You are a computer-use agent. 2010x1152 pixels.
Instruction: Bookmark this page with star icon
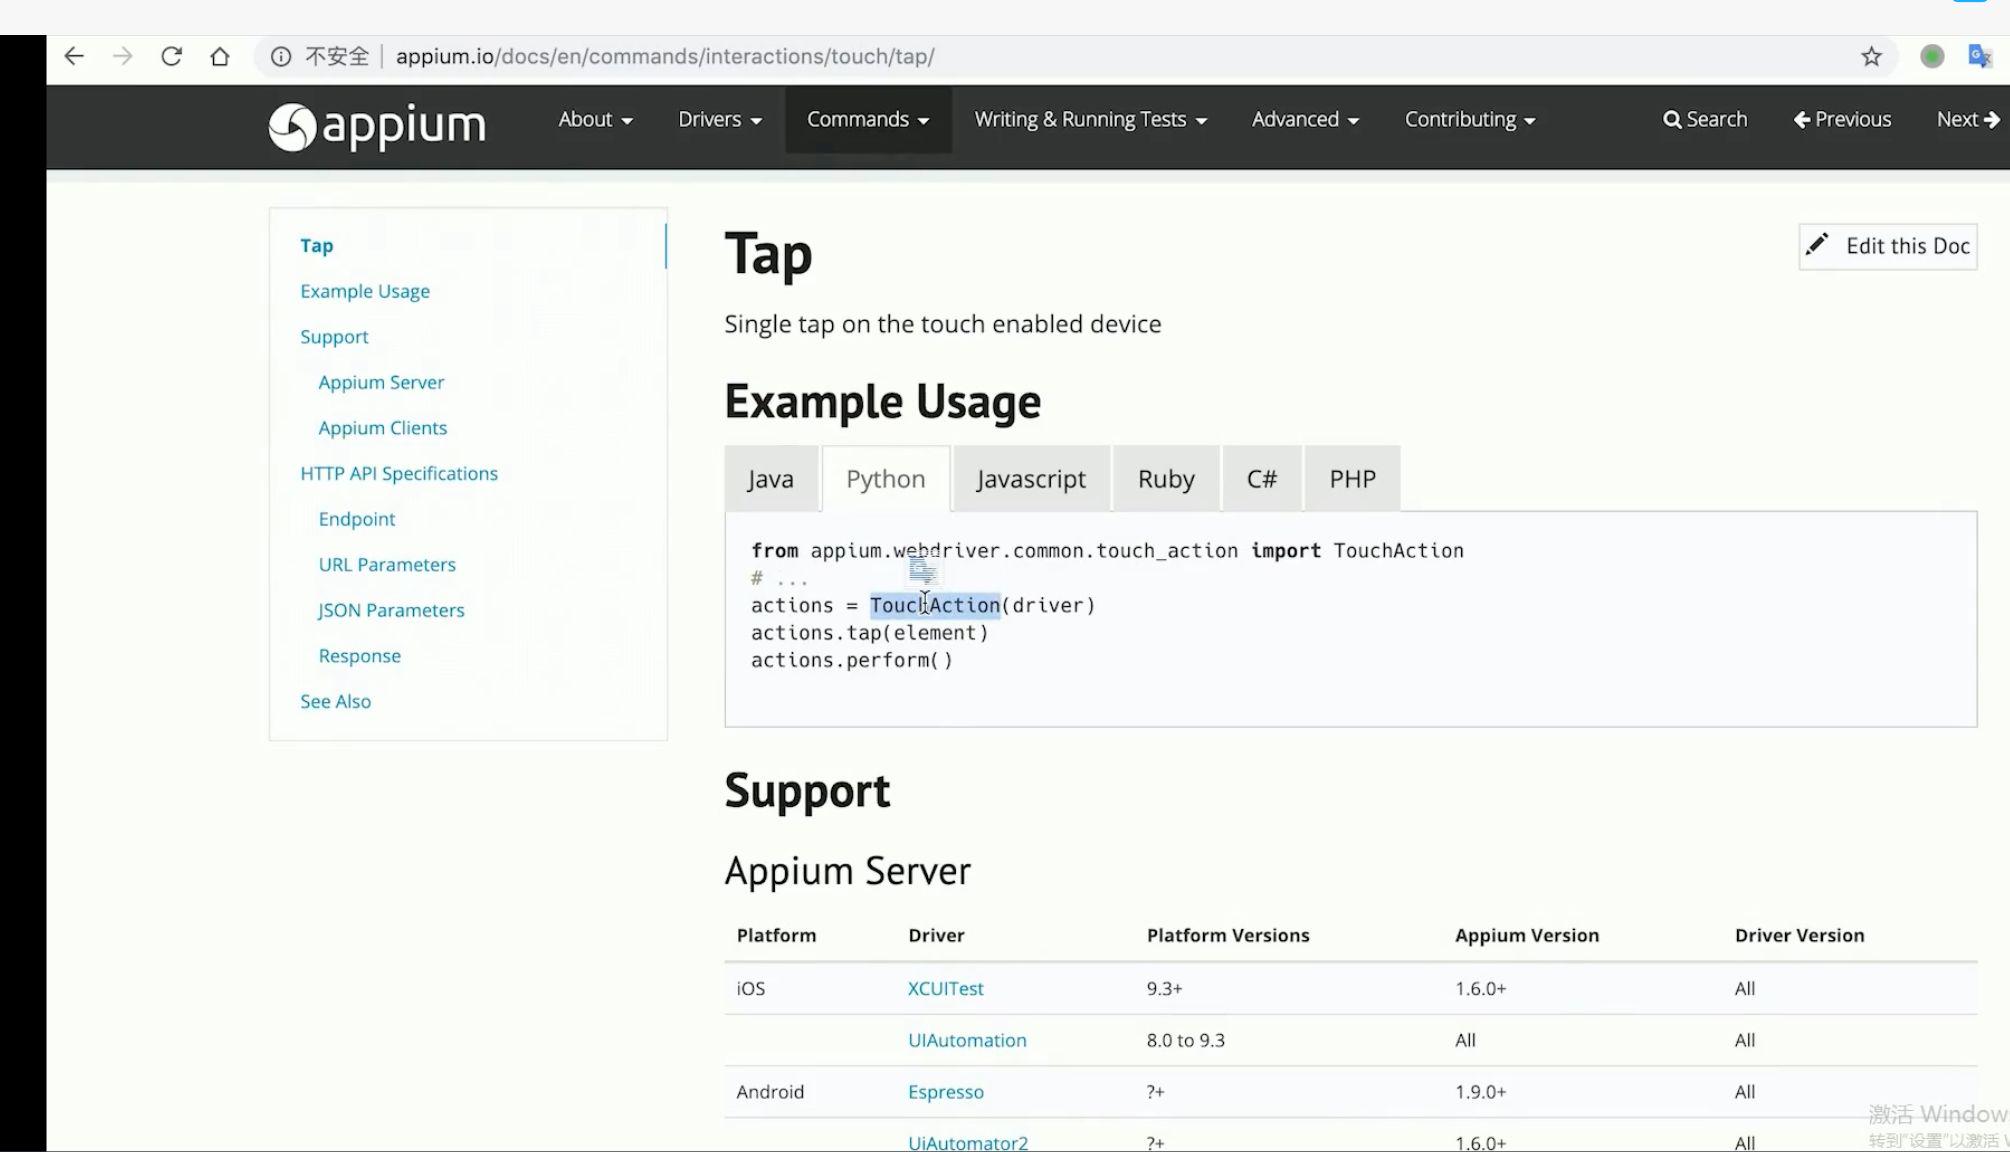(x=1871, y=56)
